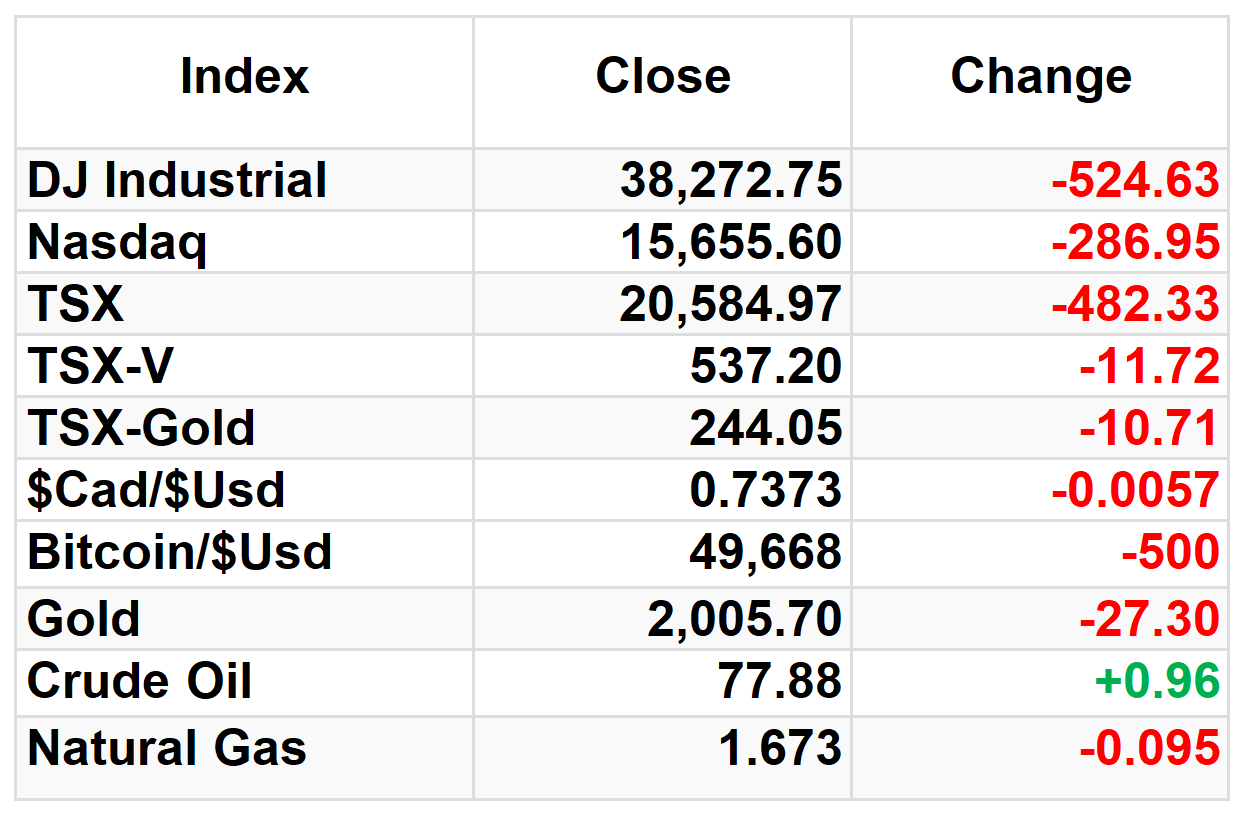Screen dimensions: 1244x818
Task: Select the Natural Gas row label
Action: 167,748
